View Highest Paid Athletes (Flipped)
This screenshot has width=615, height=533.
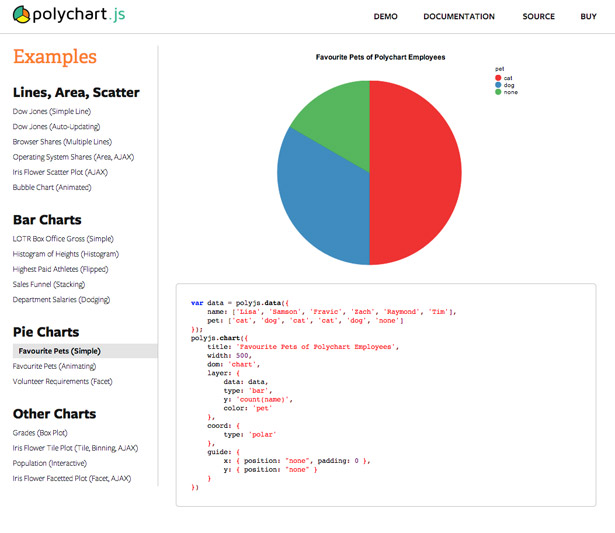tap(60, 269)
